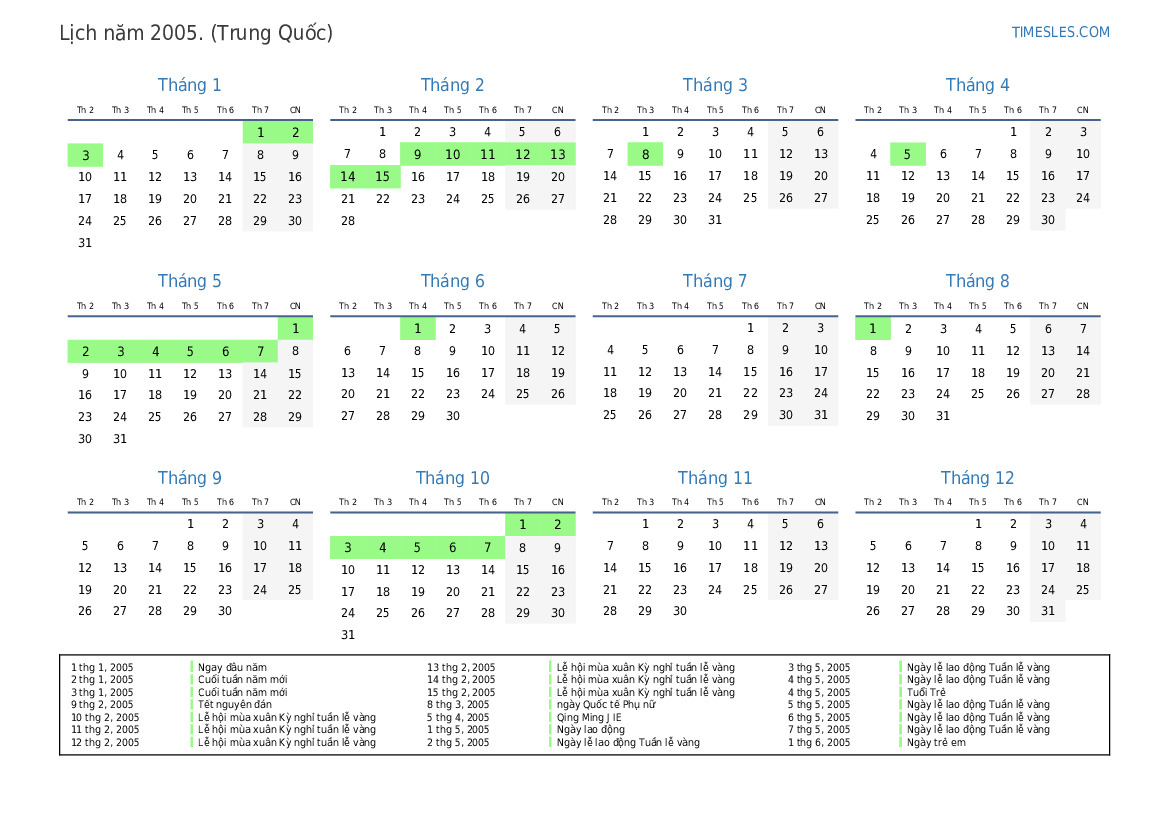Image resolution: width=1169 pixels, height=827 pixels.
Task: Click the Tháng 12 month title
Action: click(x=977, y=478)
